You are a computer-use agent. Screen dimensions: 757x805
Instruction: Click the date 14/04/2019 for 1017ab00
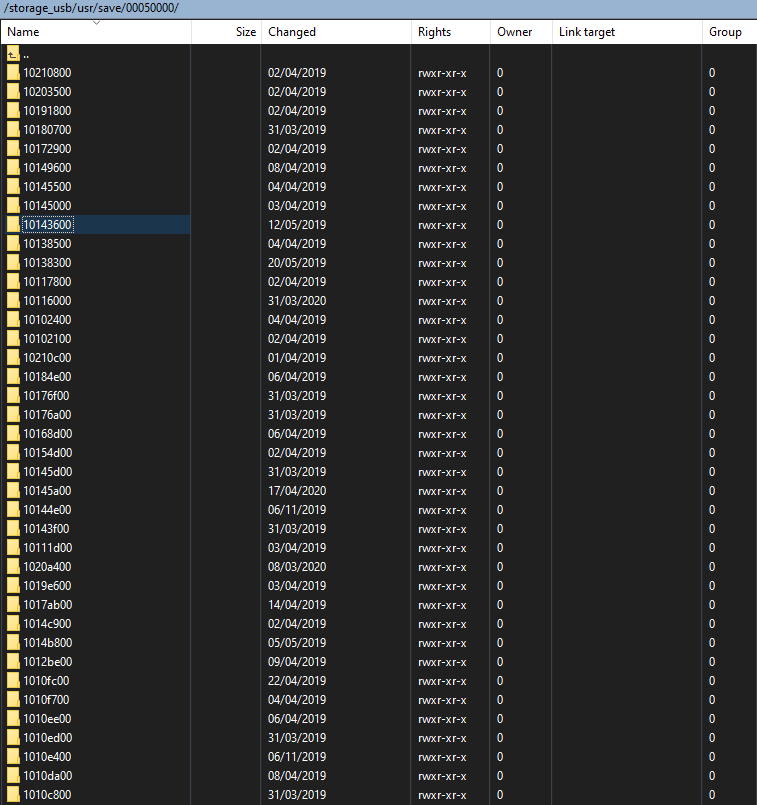pyautogui.click(x=297, y=605)
